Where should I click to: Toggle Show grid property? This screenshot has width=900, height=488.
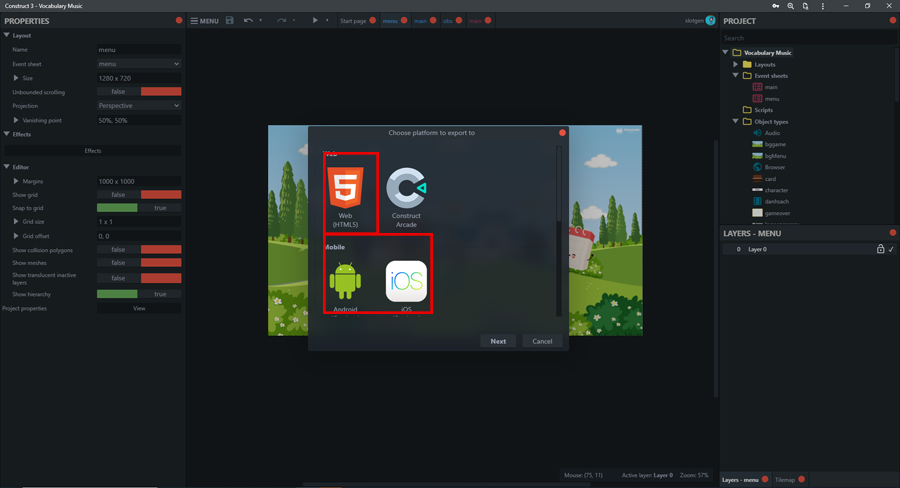(139, 195)
